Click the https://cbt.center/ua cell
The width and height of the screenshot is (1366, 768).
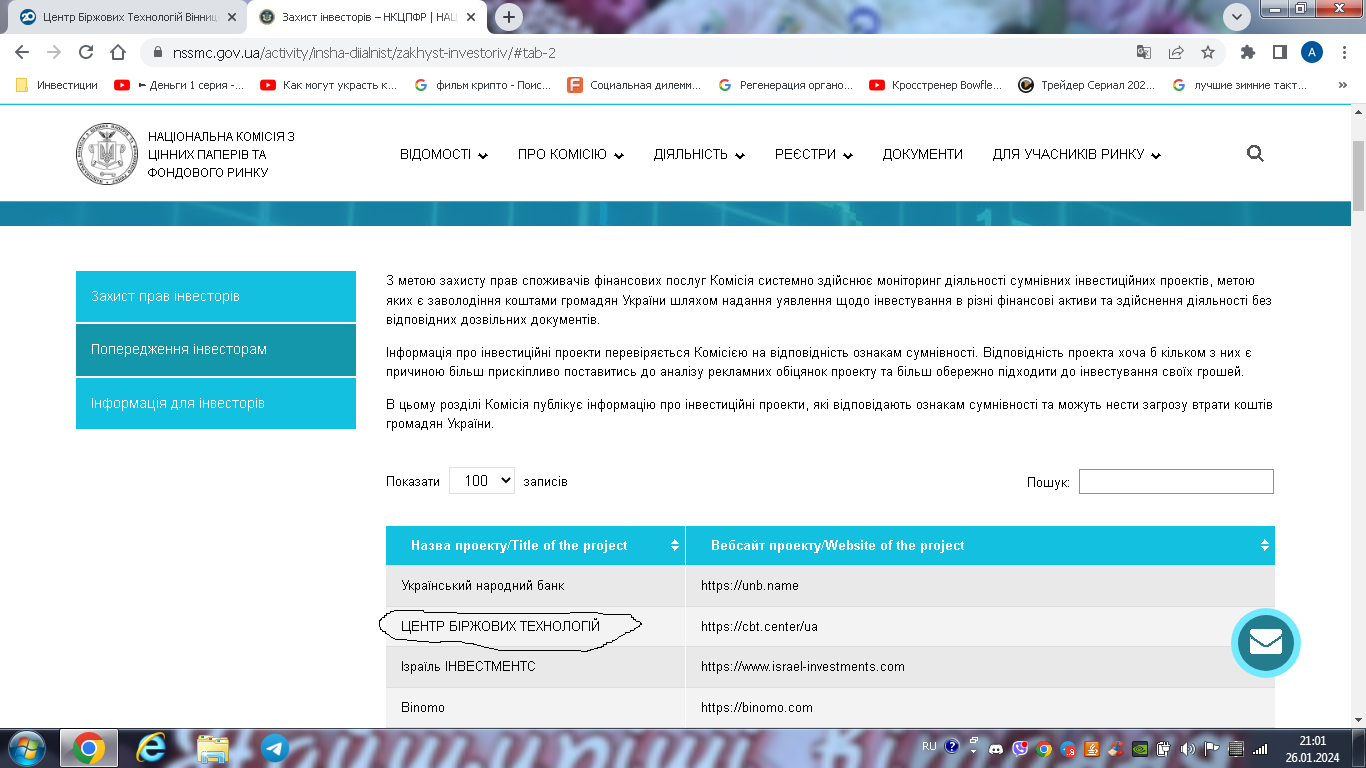click(981, 626)
